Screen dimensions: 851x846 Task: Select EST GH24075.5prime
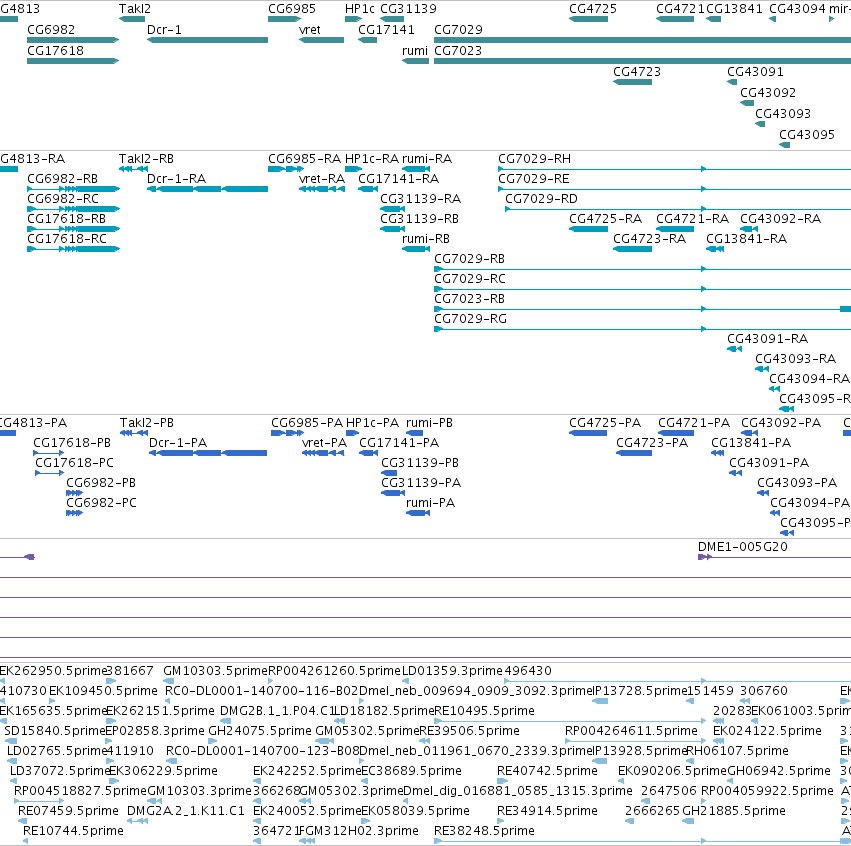[x=213, y=741]
